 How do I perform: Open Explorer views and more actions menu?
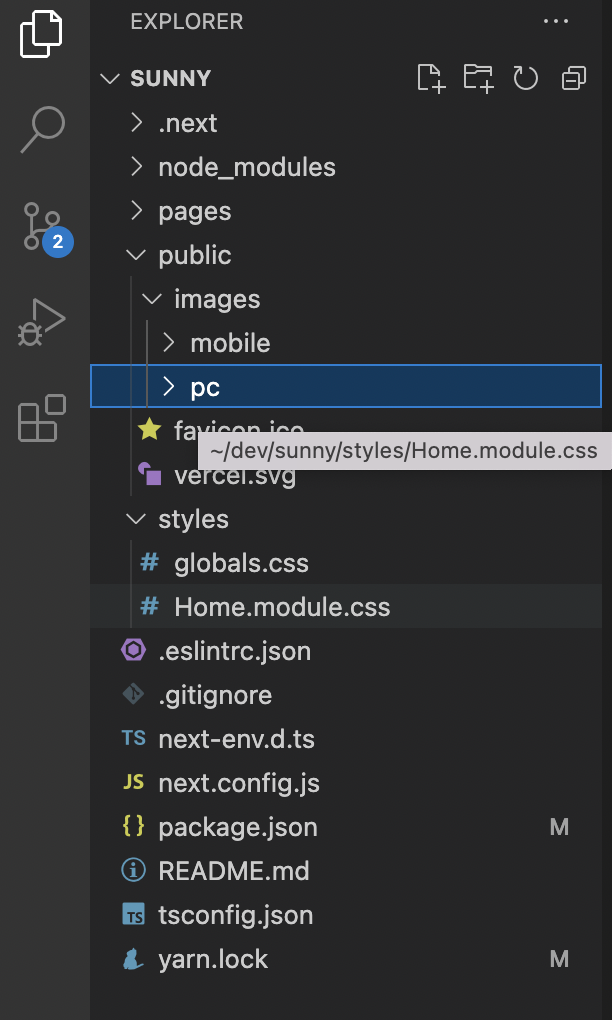tap(555, 21)
